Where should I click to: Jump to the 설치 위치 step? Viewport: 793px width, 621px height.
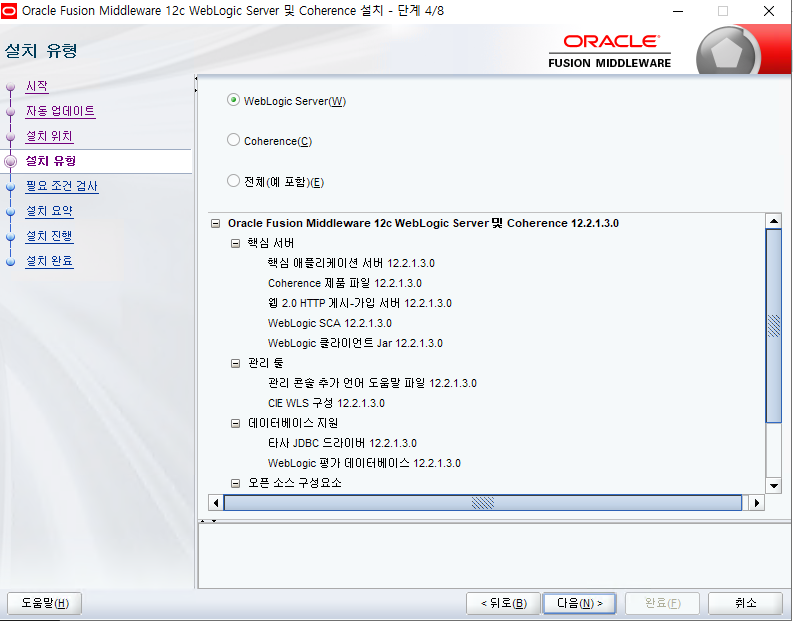pyautogui.click(x=49, y=137)
